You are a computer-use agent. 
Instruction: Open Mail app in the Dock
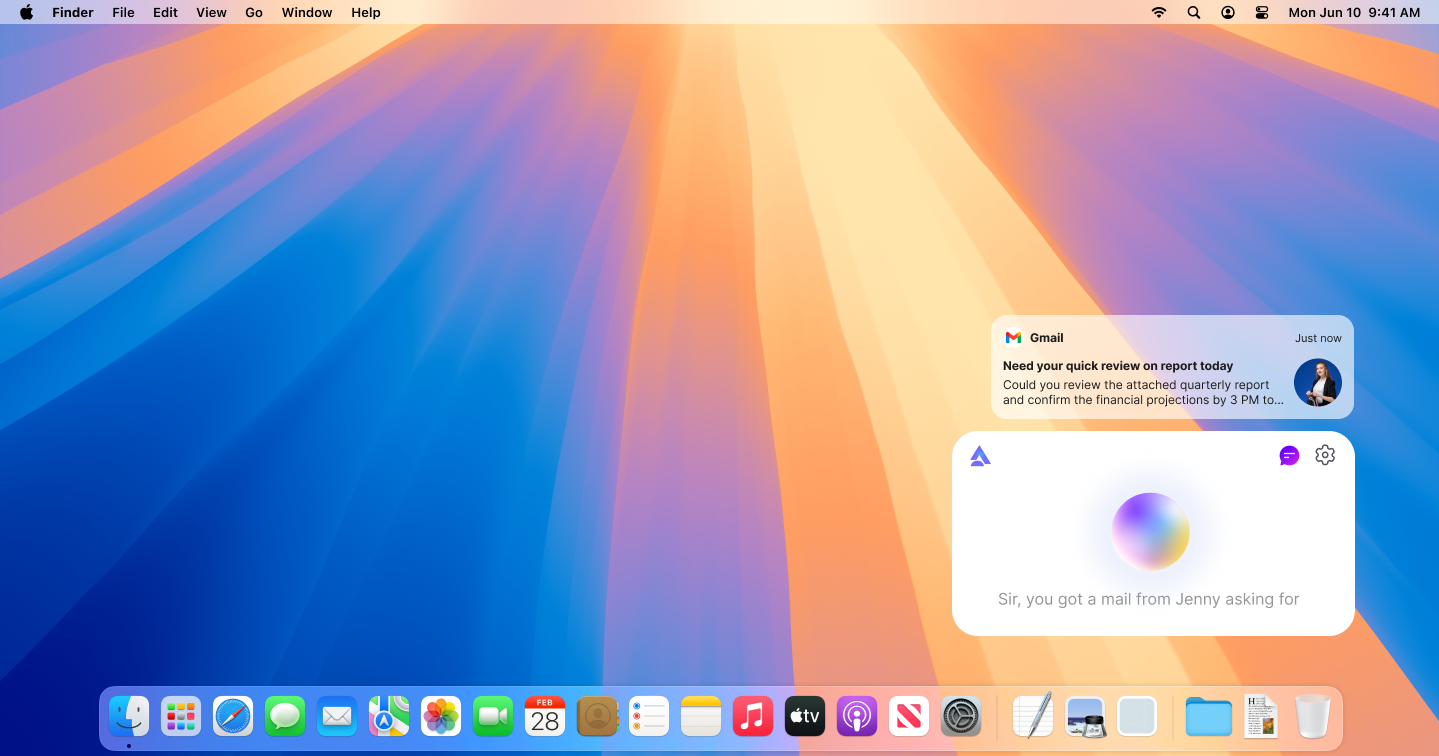337,716
